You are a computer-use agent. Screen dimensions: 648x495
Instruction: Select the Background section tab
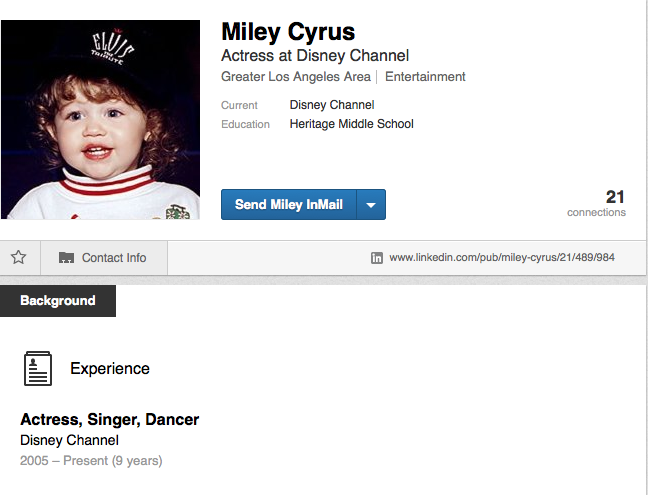click(x=58, y=301)
